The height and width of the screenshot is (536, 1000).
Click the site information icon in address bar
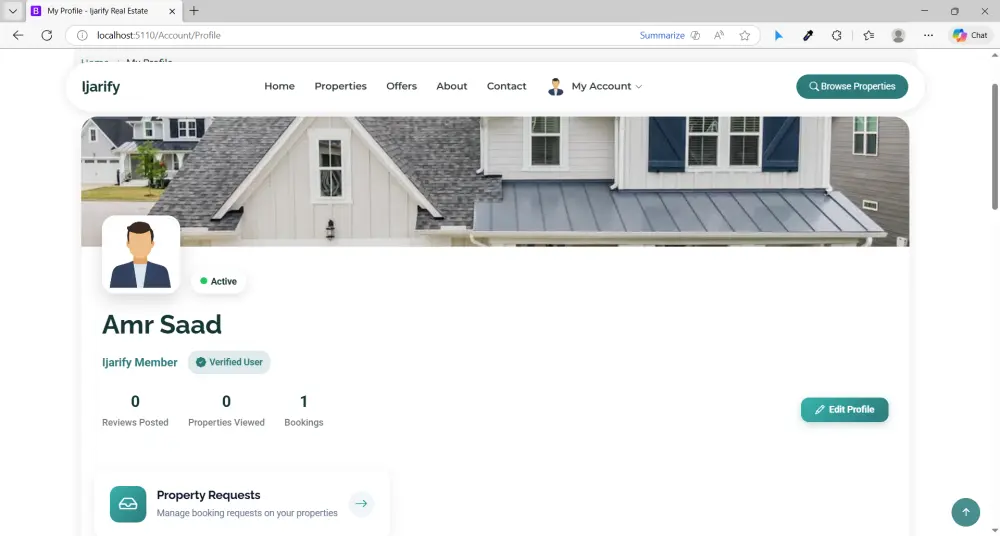(82, 36)
